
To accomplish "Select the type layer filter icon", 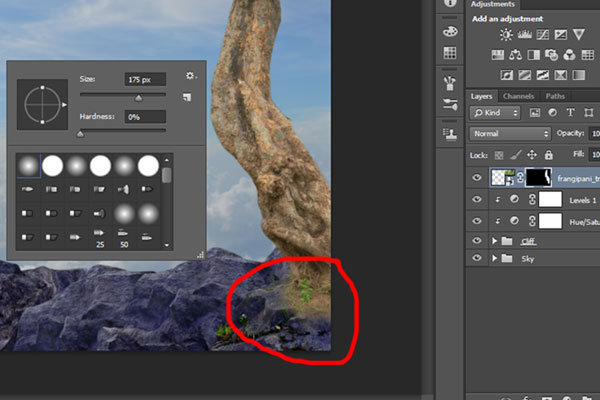I will pos(570,113).
